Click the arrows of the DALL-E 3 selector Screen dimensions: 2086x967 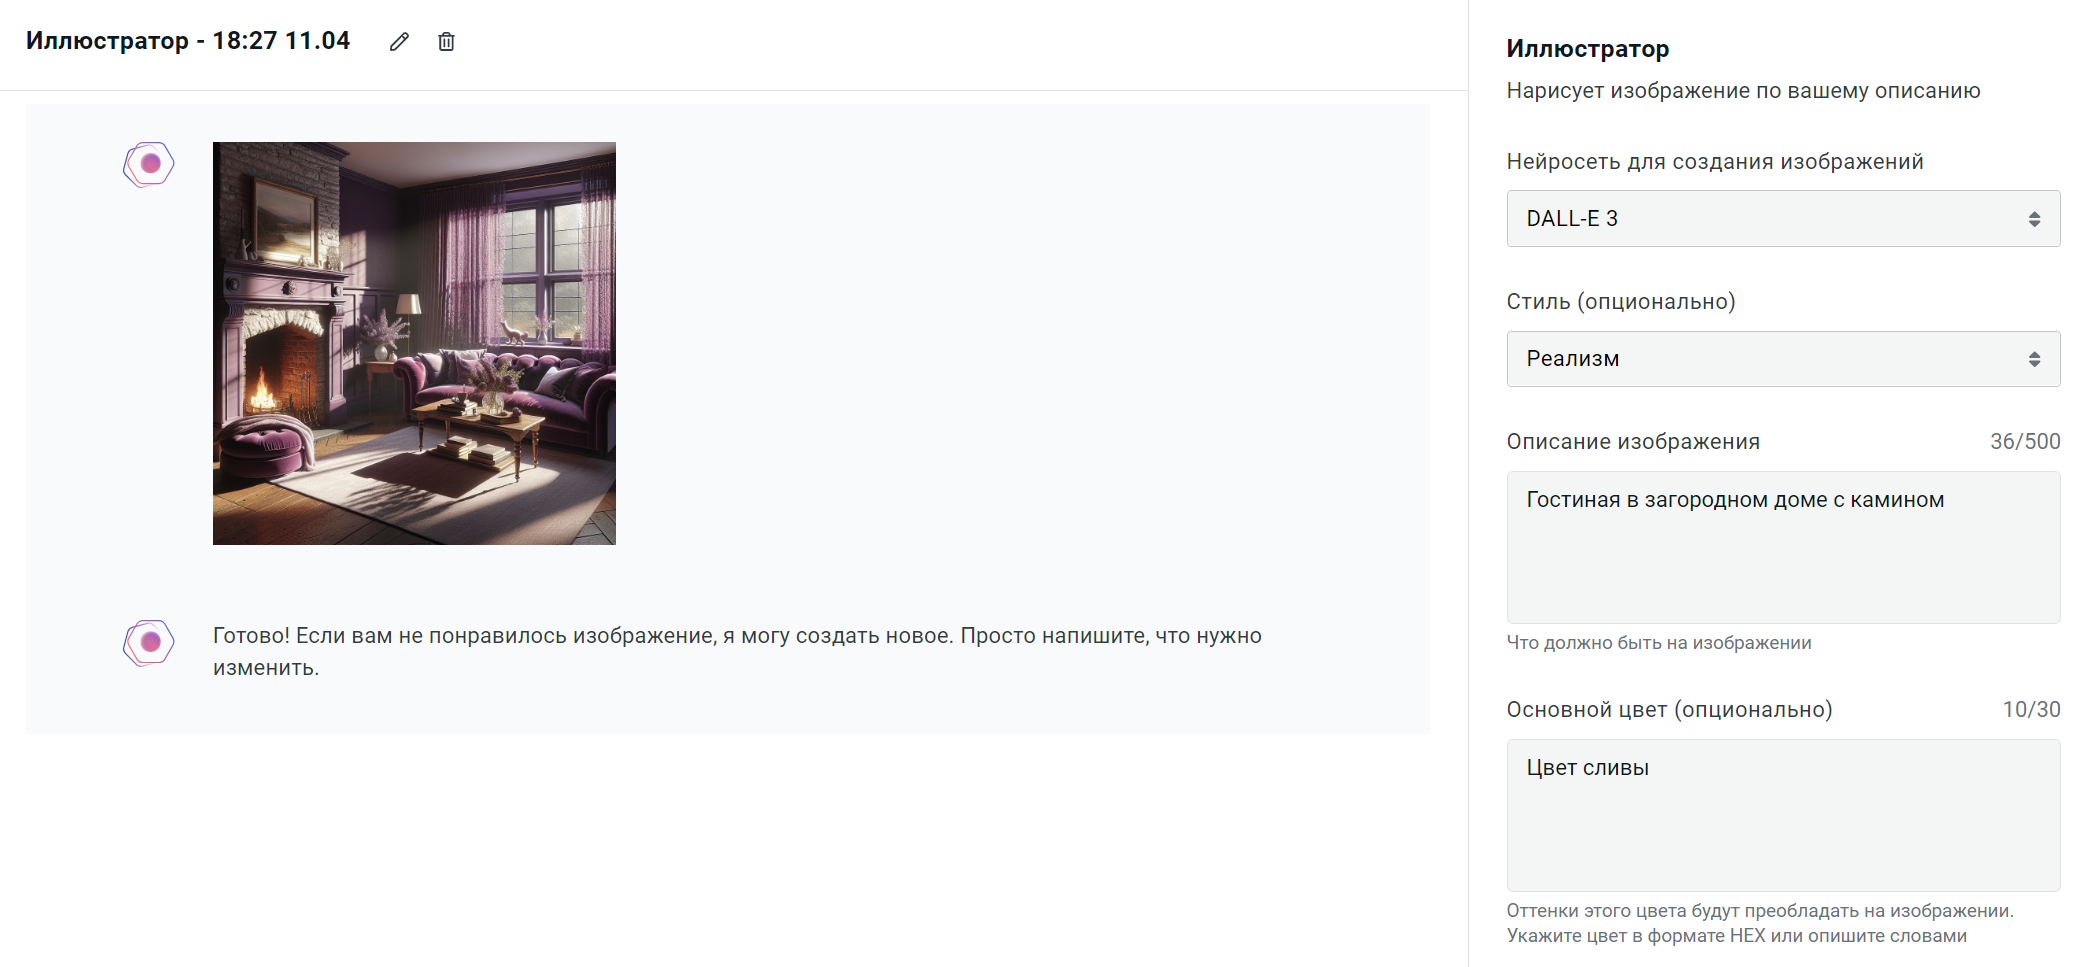point(2034,219)
